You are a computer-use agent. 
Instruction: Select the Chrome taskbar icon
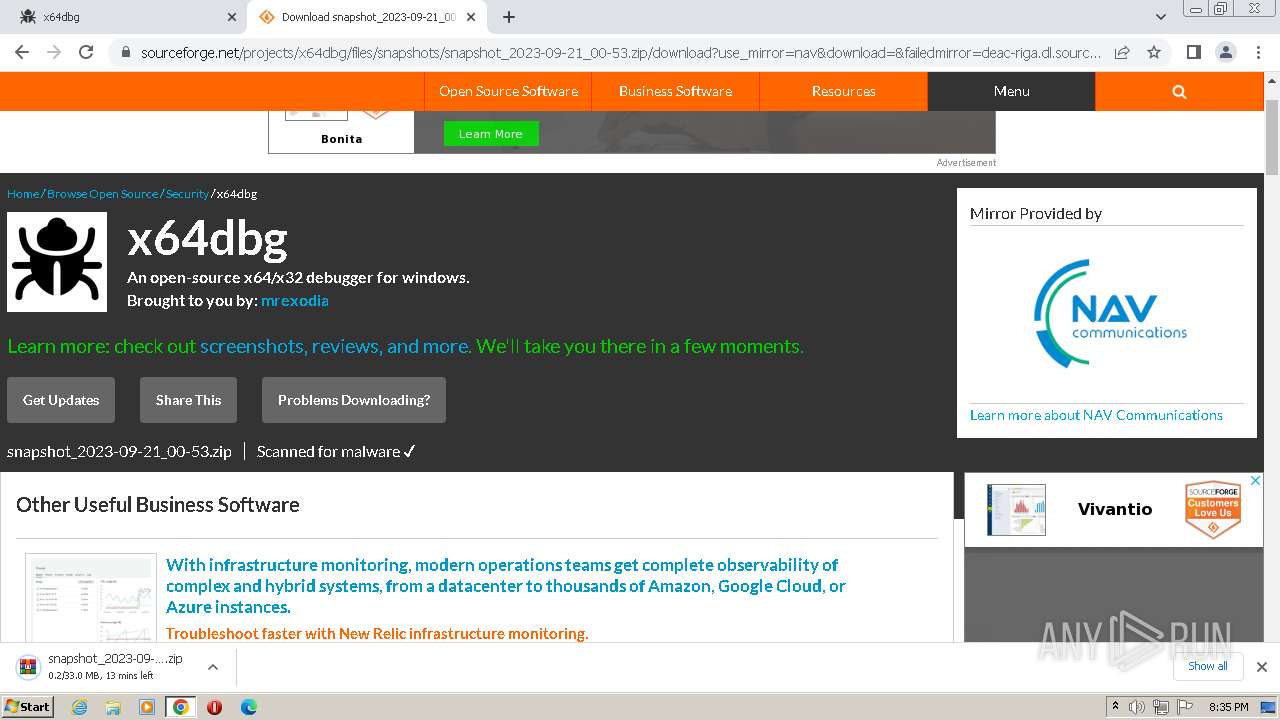180,707
